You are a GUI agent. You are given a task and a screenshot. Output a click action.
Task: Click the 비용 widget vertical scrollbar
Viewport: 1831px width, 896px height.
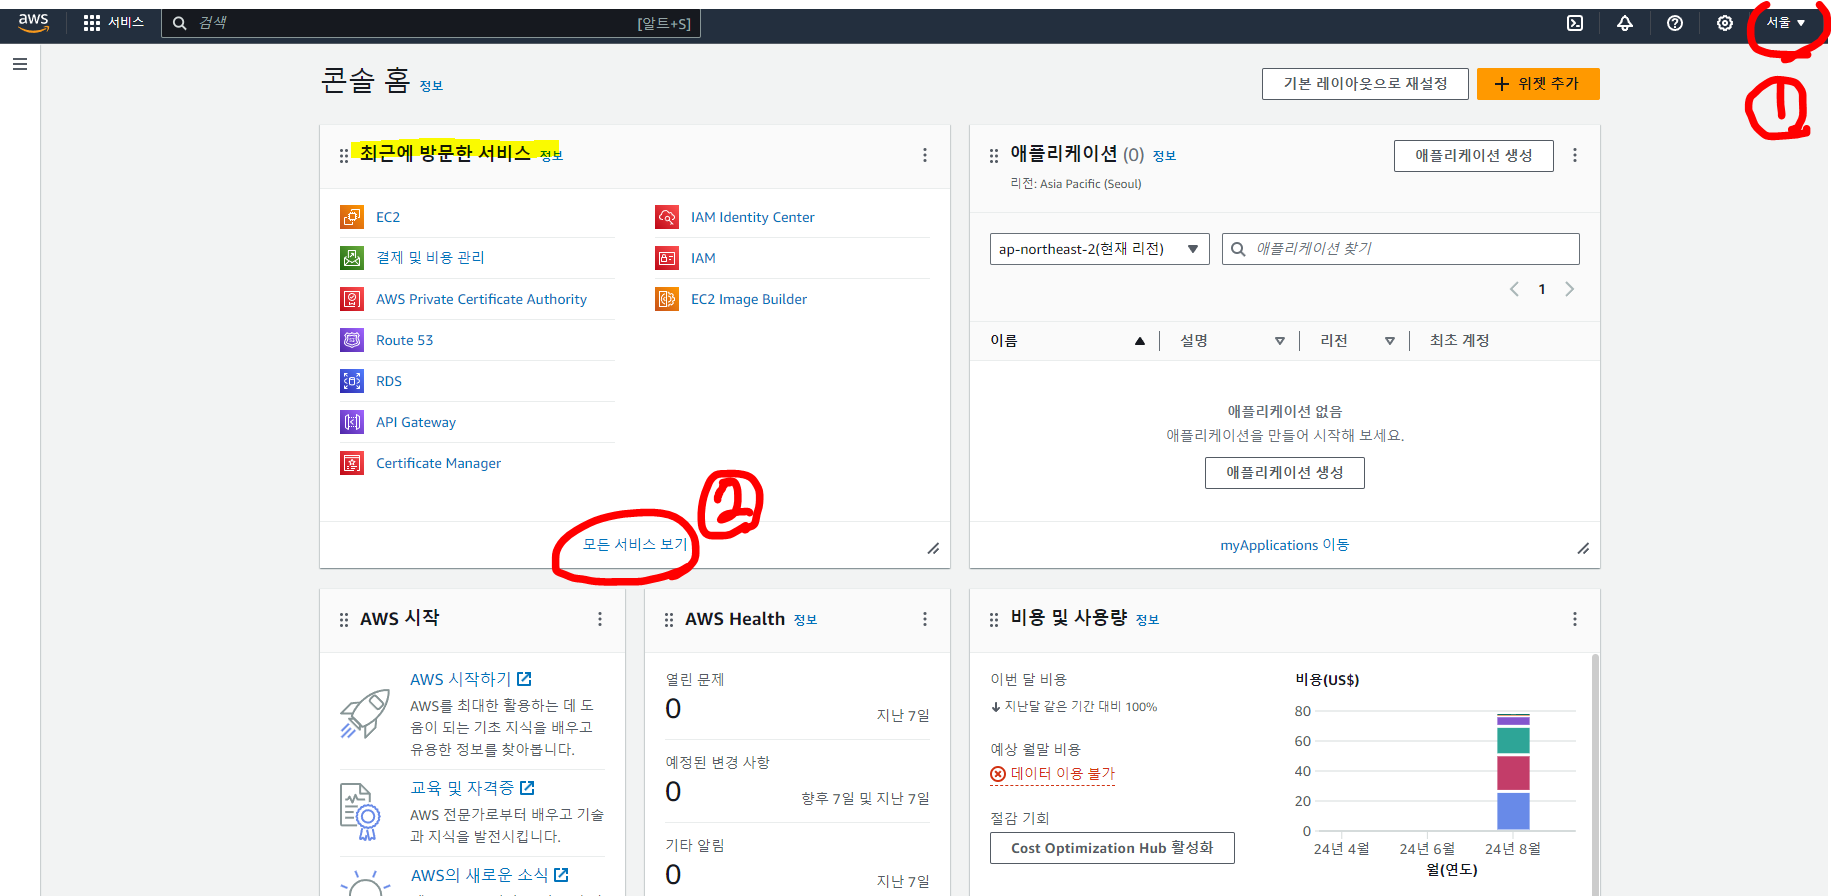(1595, 774)
